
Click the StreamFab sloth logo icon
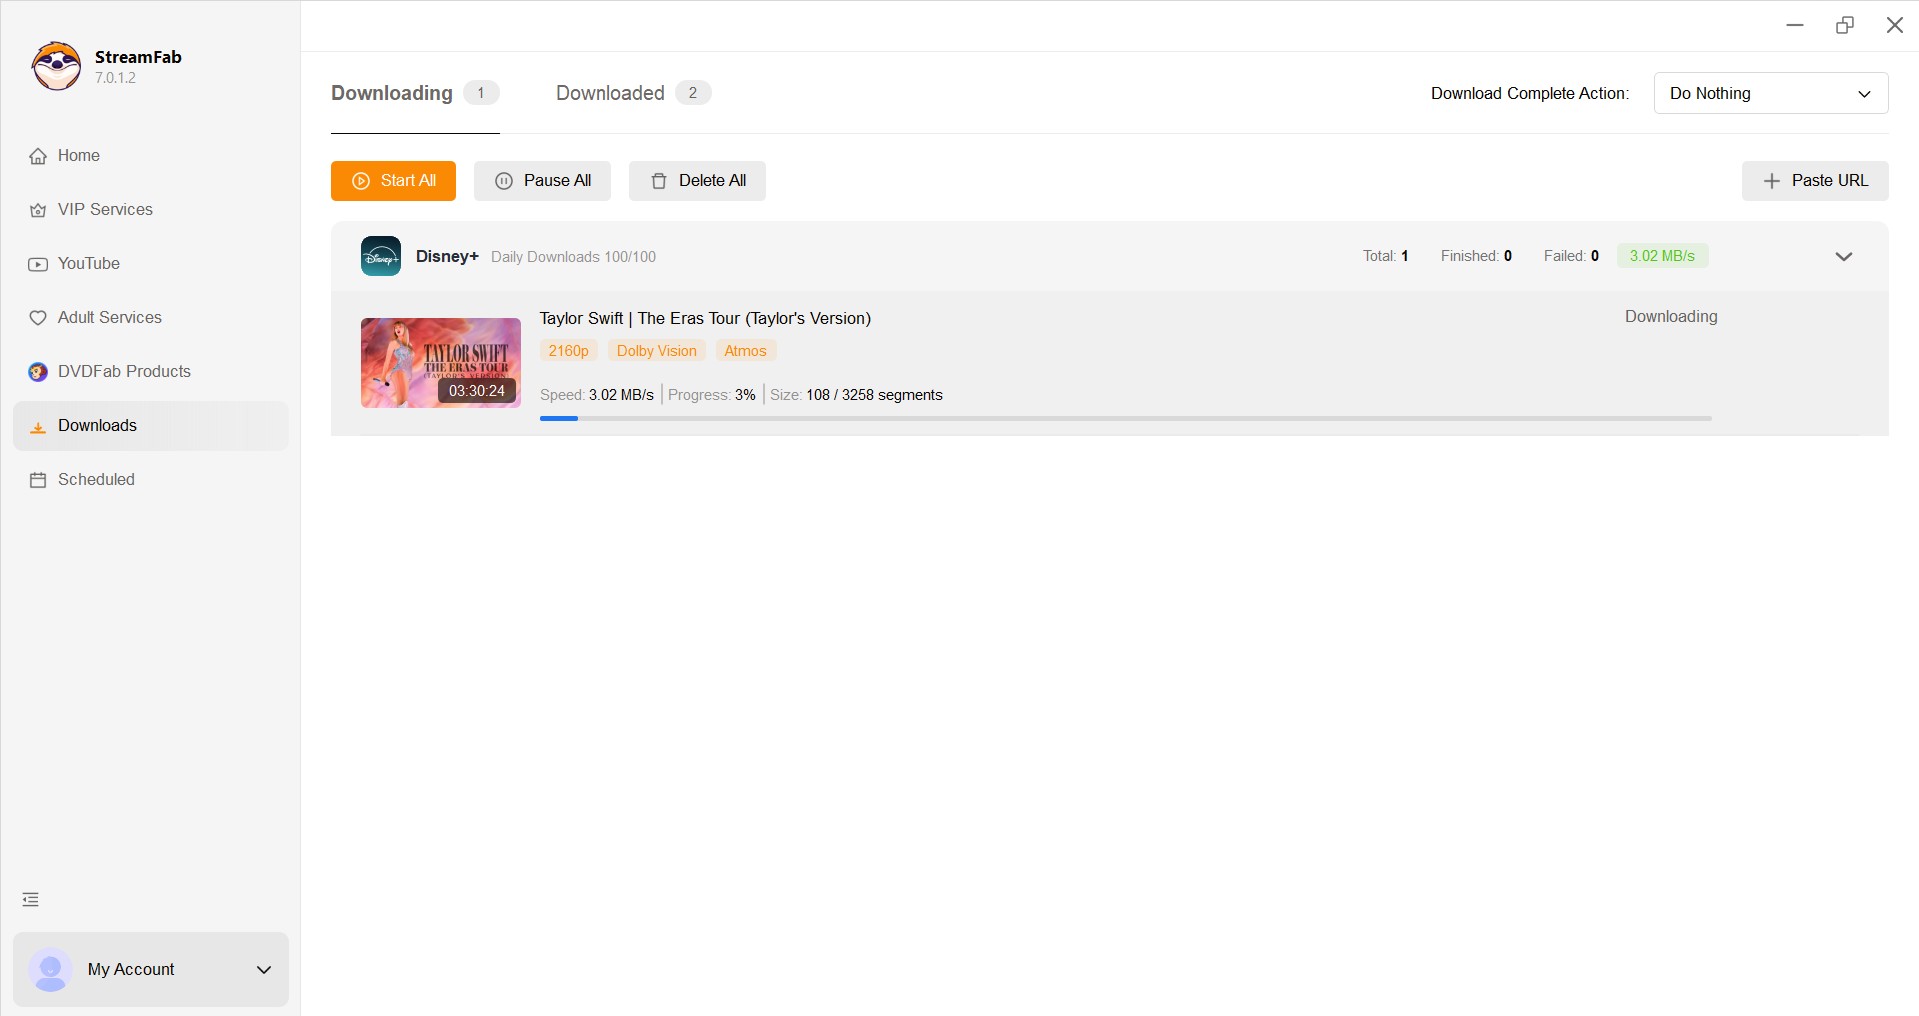[x=56, y=66]
